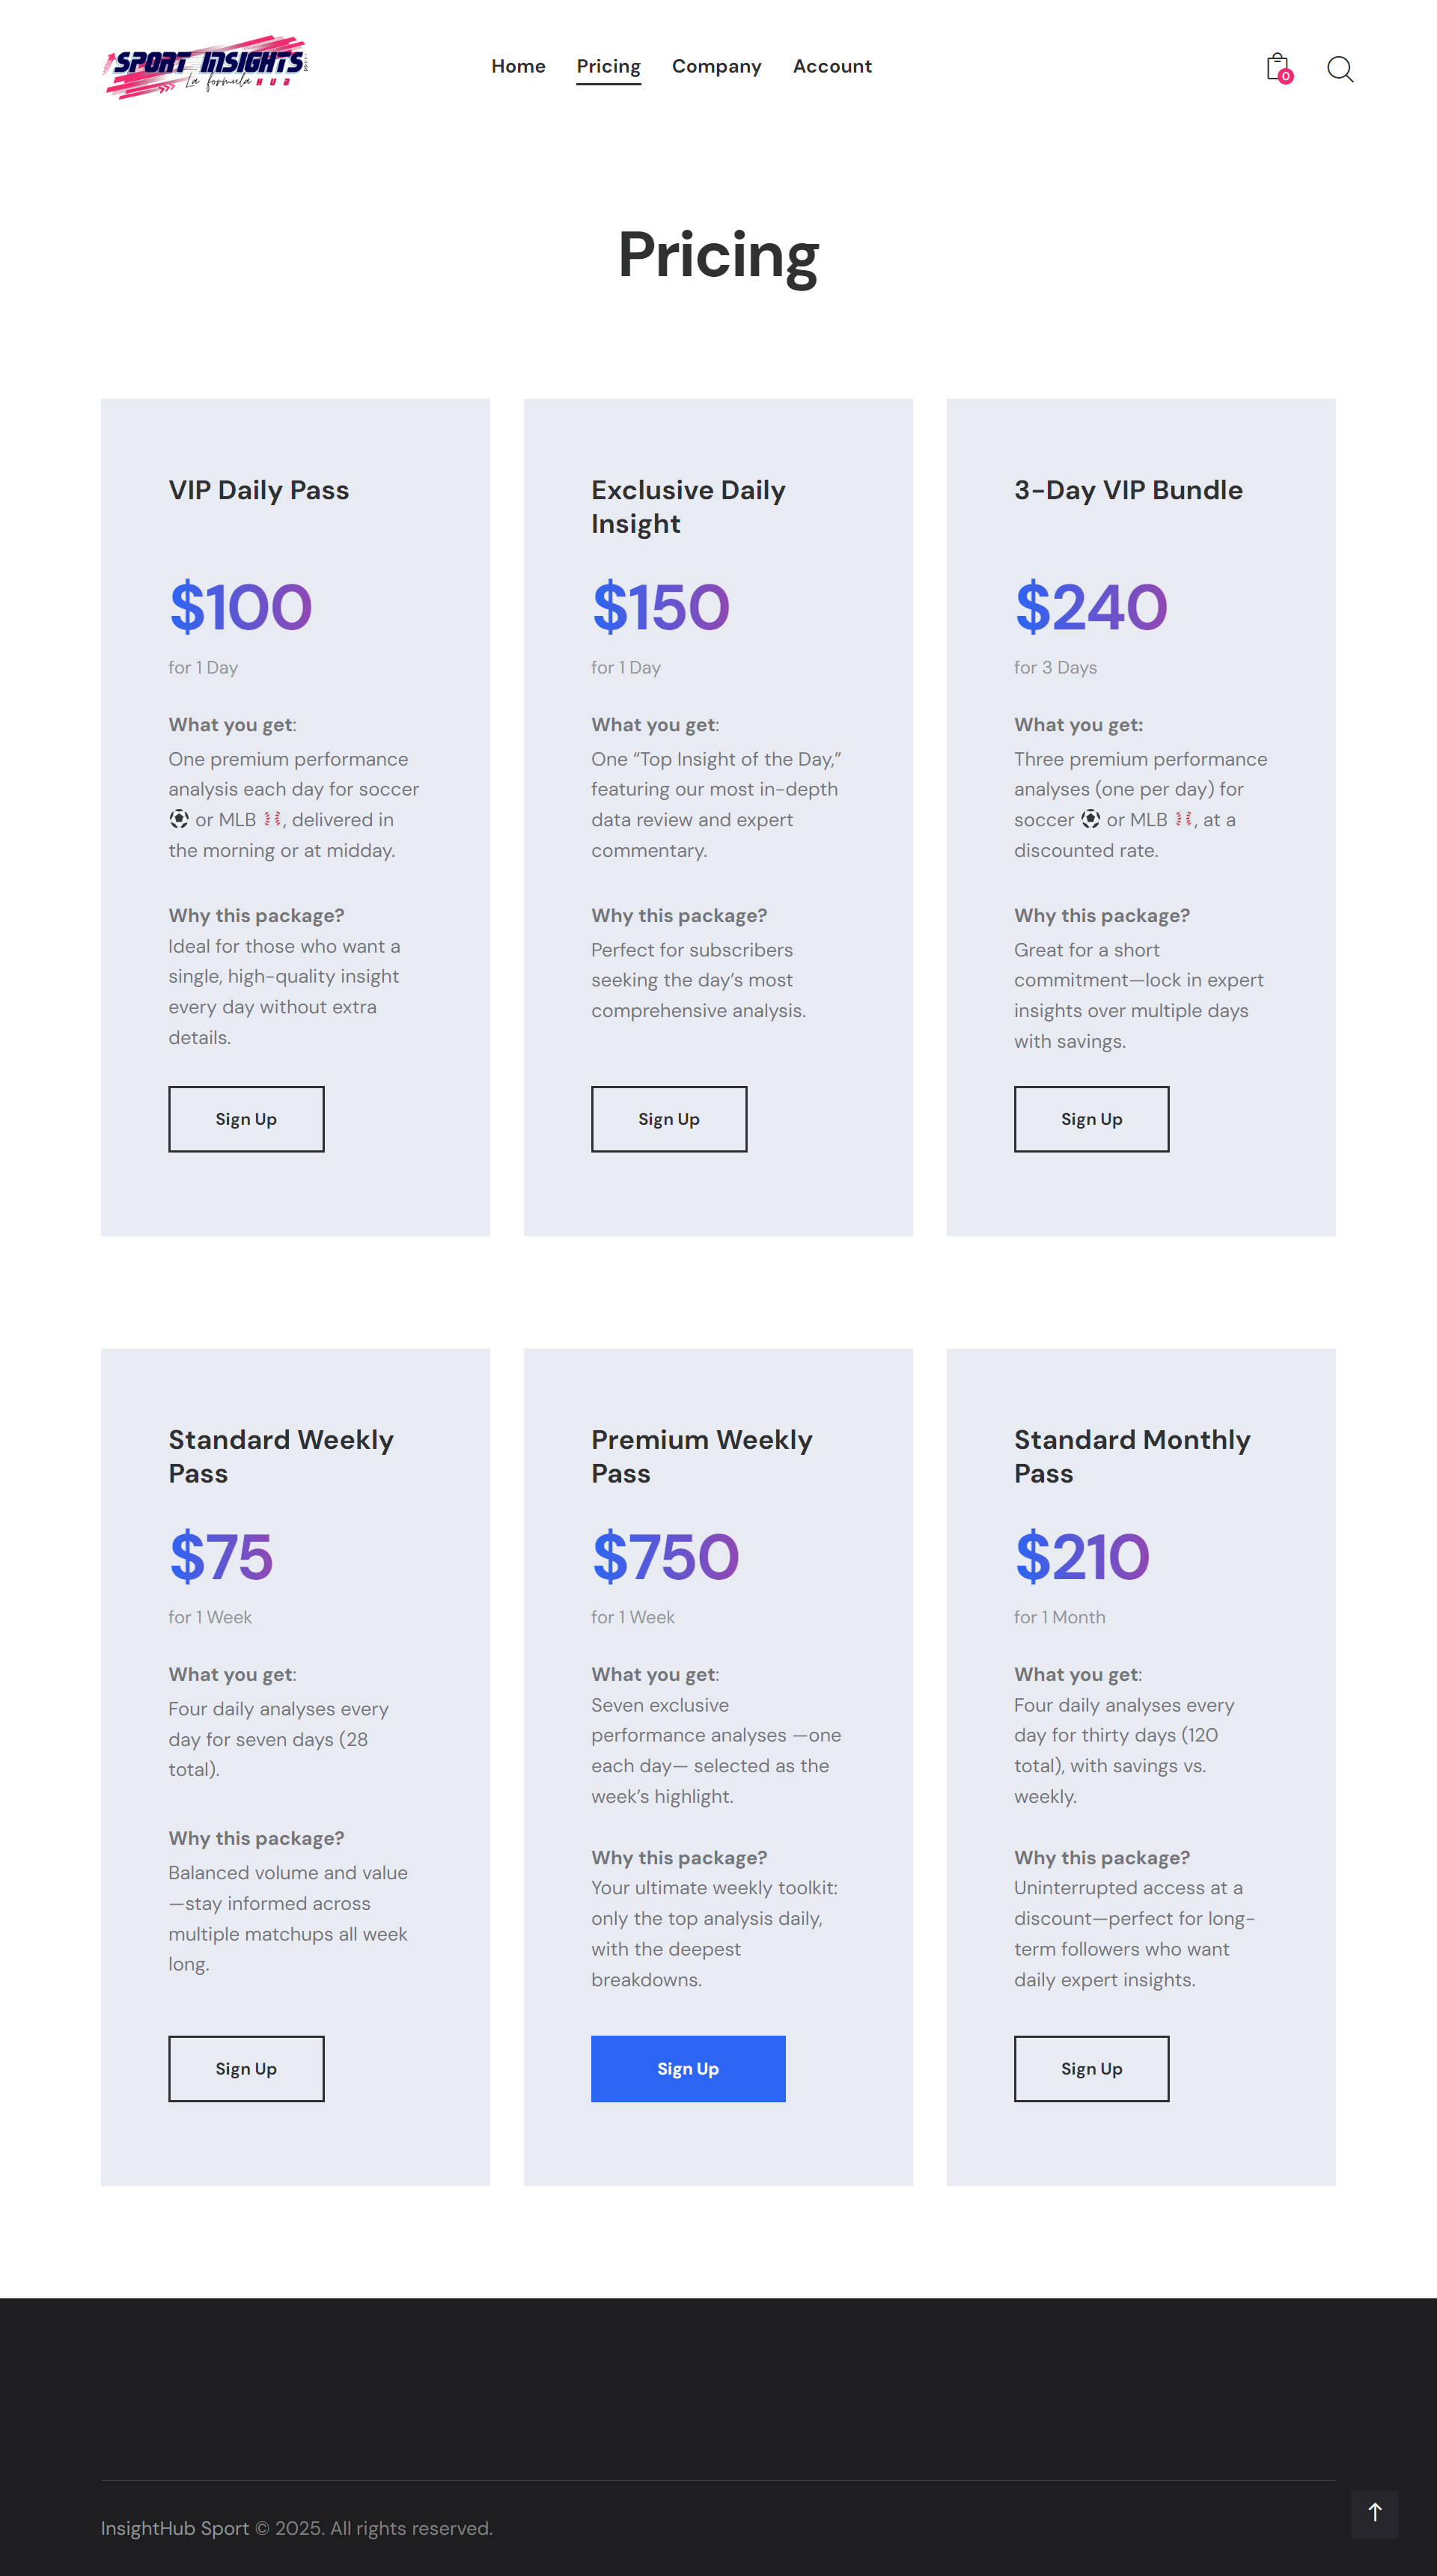Sign up for 3-Day VIP Bundle
This screenshot has height=2576, width=1437.
pyautogui.click(x=1091, y=1119)
